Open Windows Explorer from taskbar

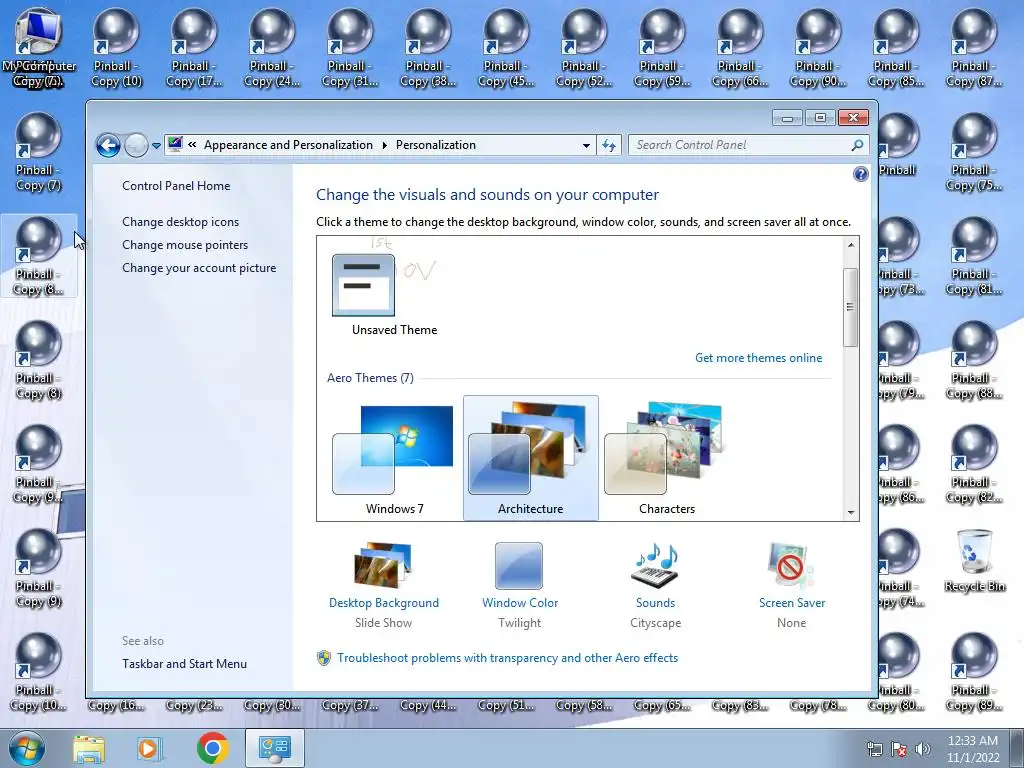89,748
